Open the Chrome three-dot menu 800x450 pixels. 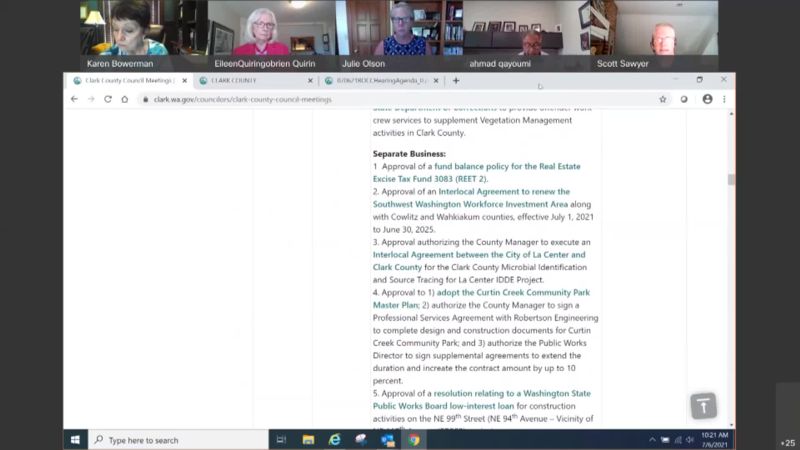724,99
